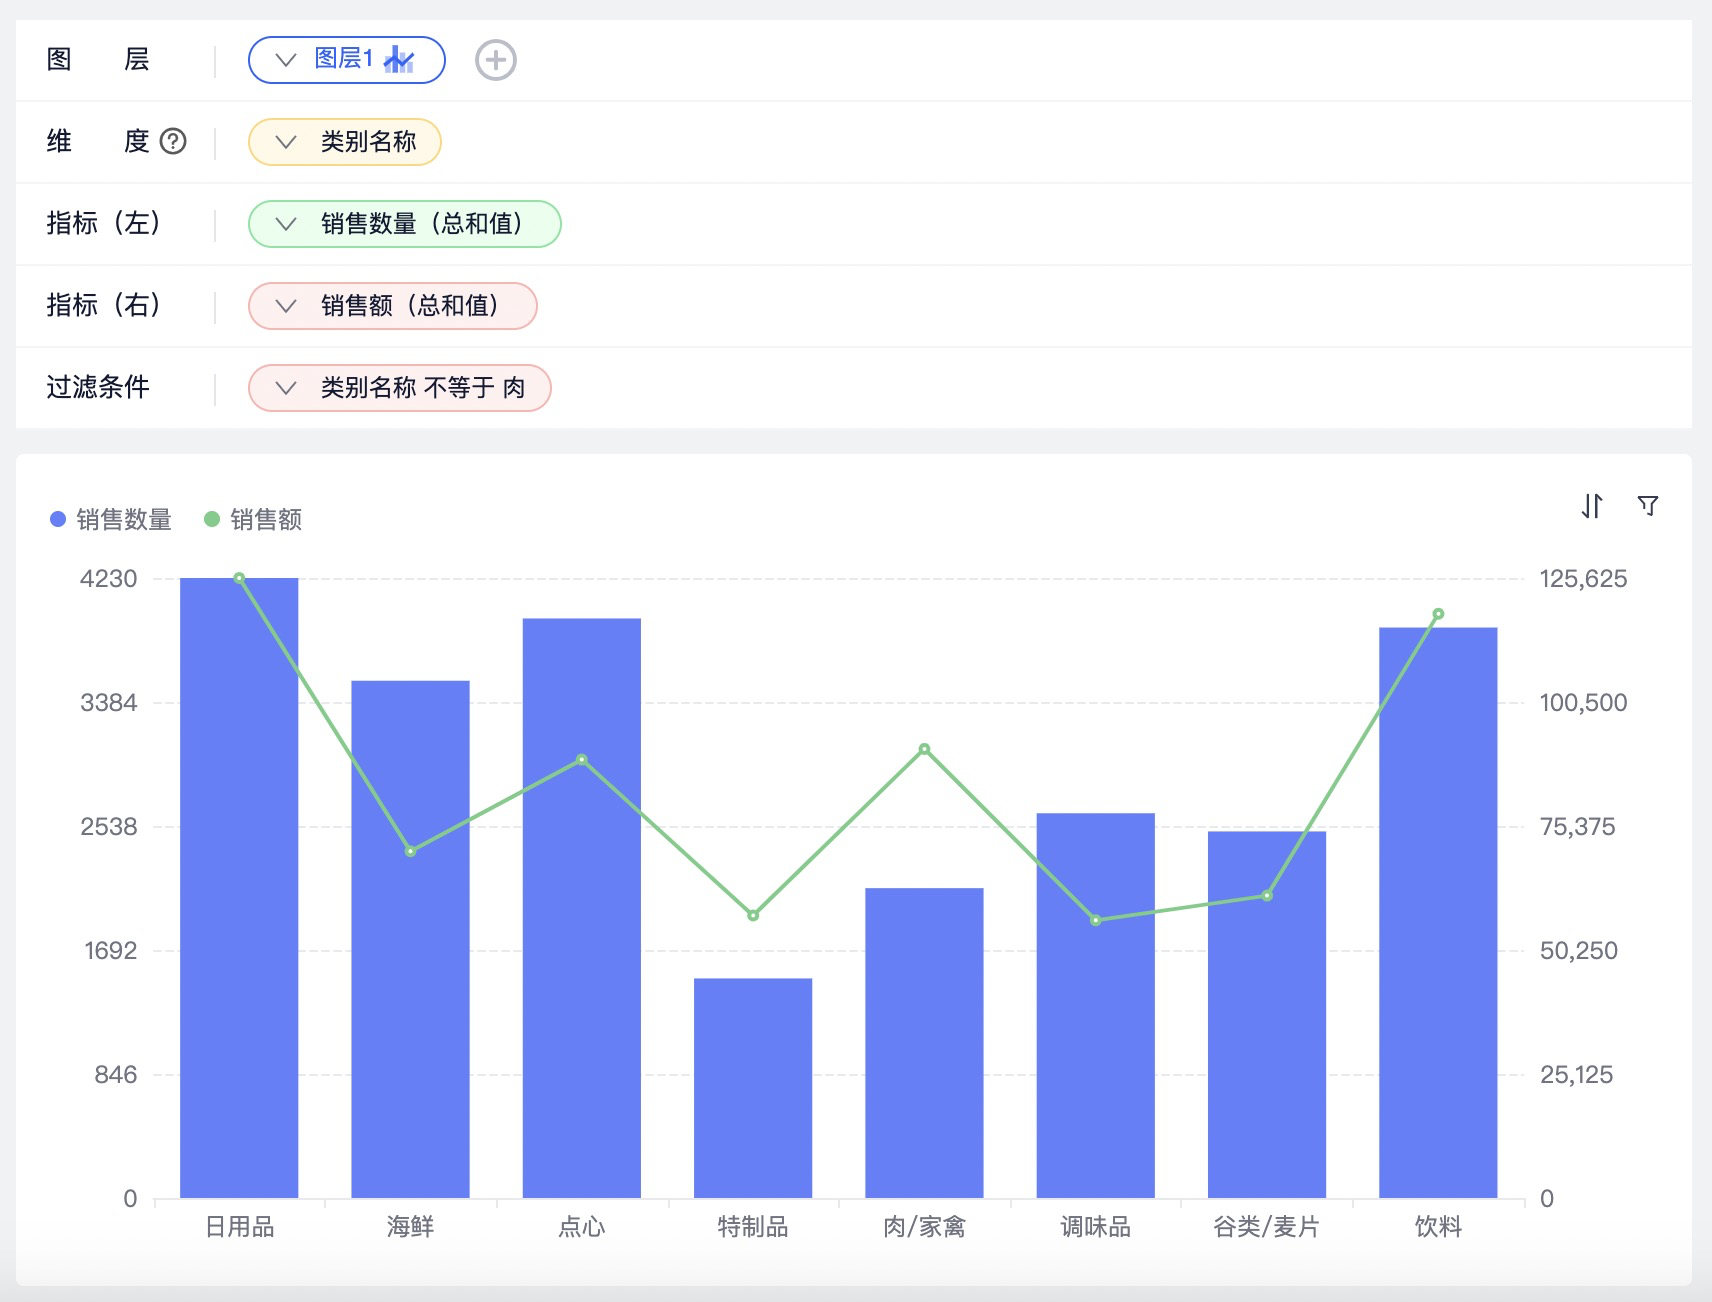Click the 过滤条件 row label

pos(98,387)
